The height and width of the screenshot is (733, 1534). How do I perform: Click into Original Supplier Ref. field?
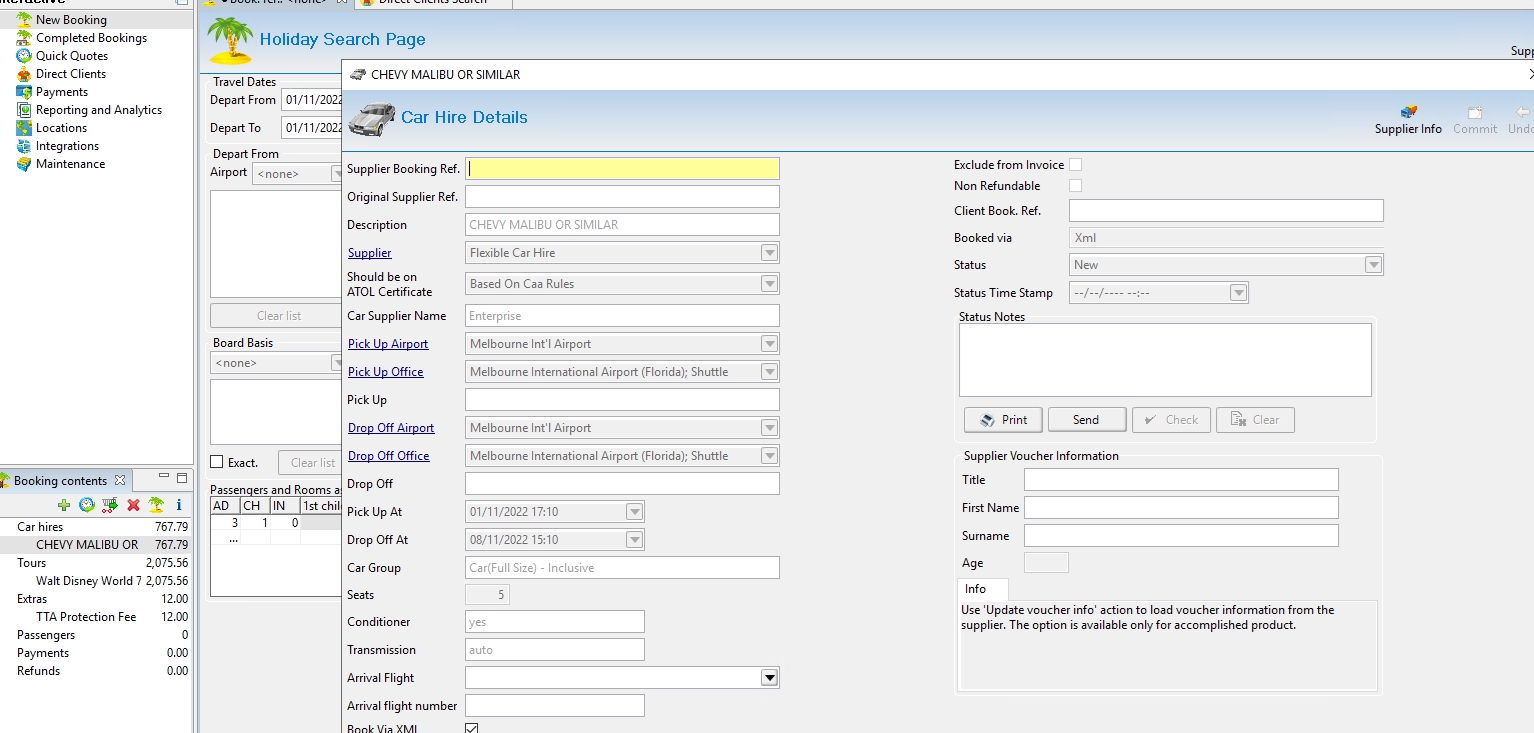click(622, 197)
